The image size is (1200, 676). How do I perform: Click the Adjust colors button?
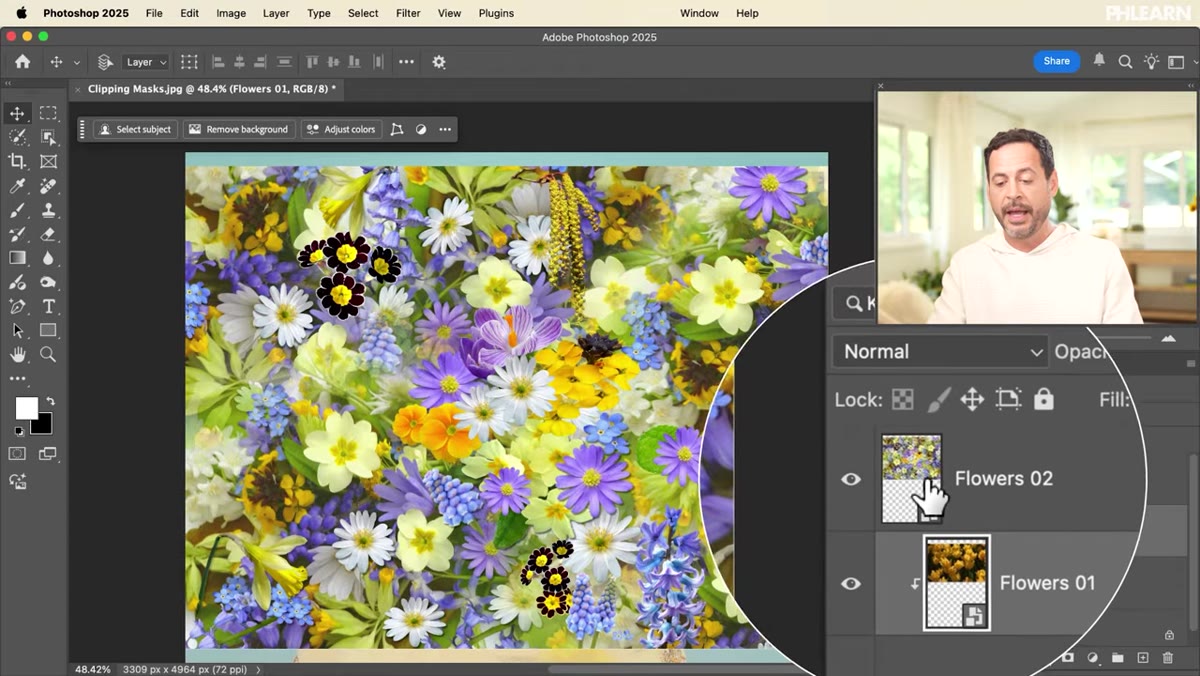click(x=341, y=129)
